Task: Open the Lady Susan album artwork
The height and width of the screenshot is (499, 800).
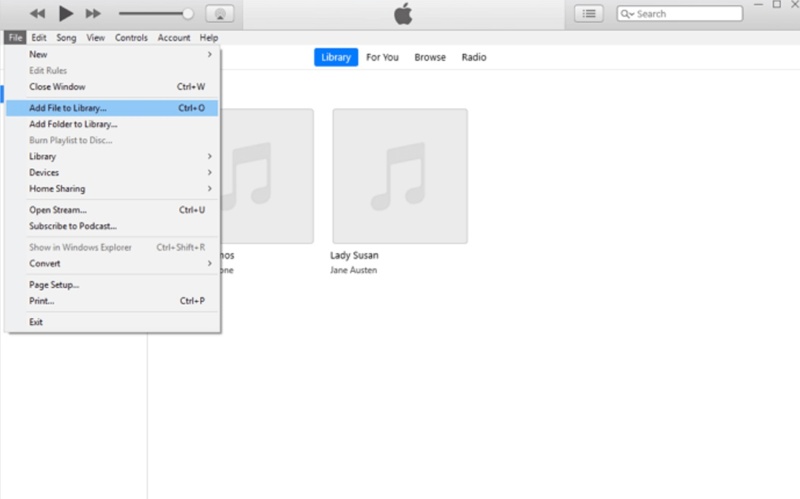Action: [400, 176]
